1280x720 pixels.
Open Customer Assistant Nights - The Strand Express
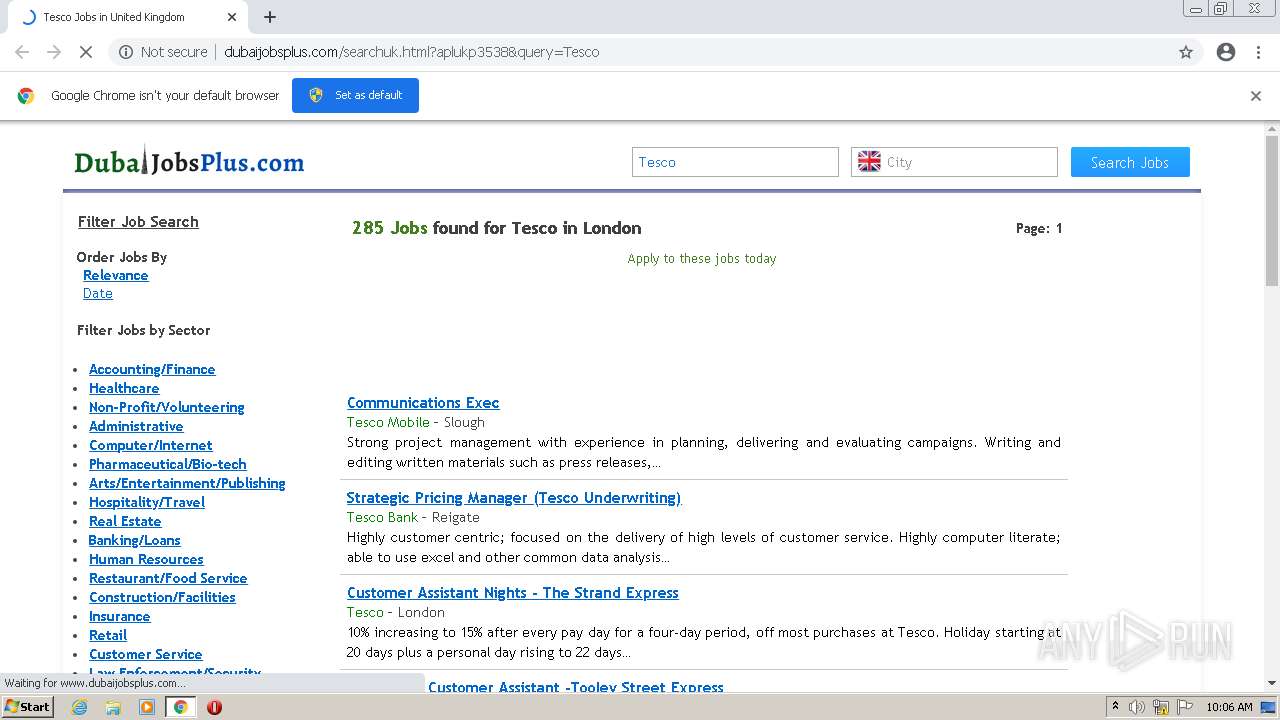click(513, 592)
